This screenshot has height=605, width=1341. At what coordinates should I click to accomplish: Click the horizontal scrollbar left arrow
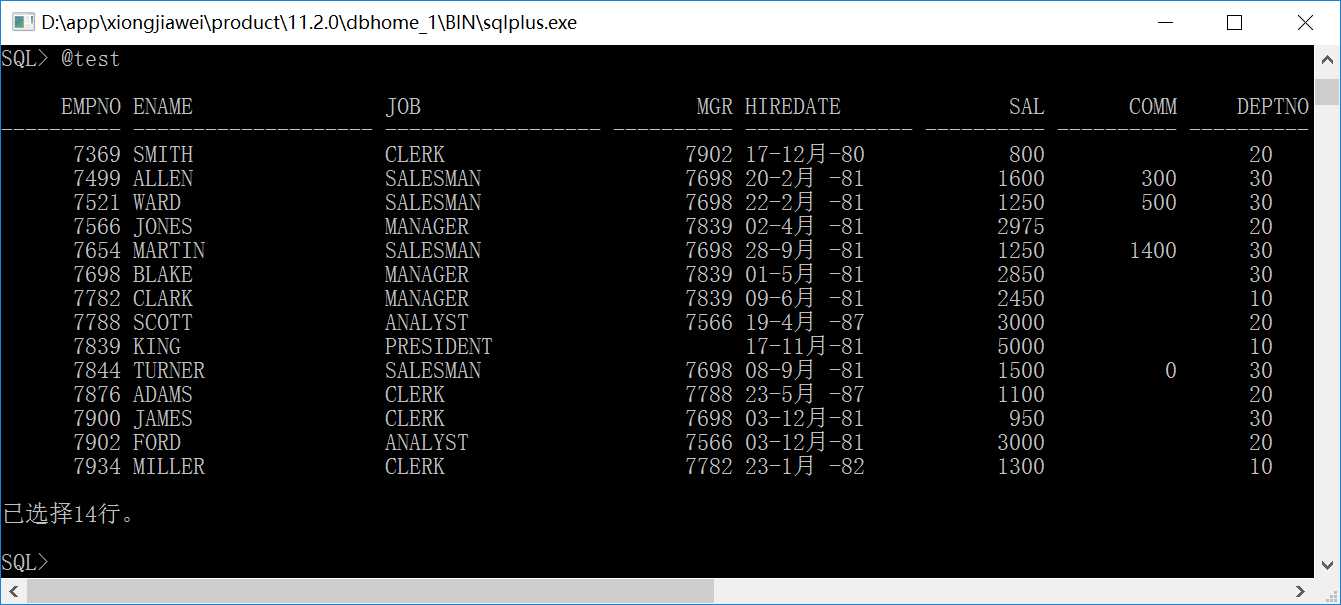click(x=13, y=591)
